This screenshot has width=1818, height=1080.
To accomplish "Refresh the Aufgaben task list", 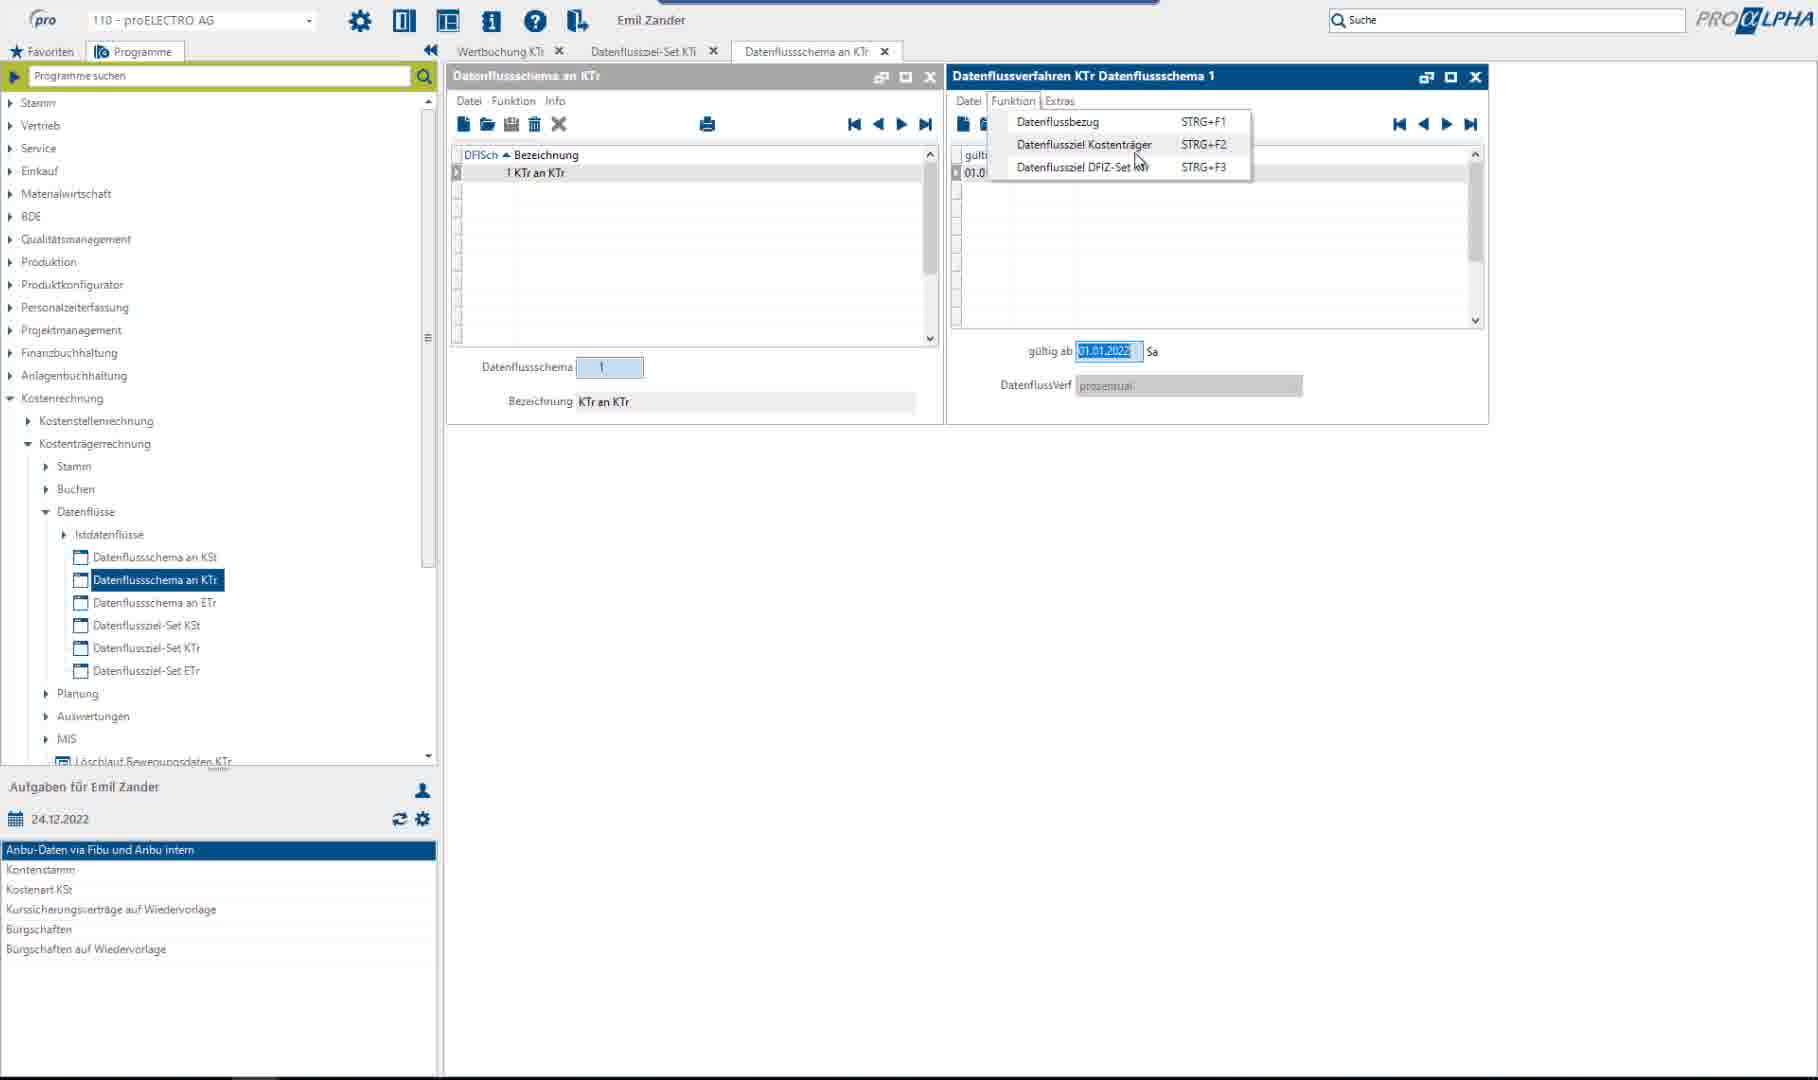I will tap(399, 819).
